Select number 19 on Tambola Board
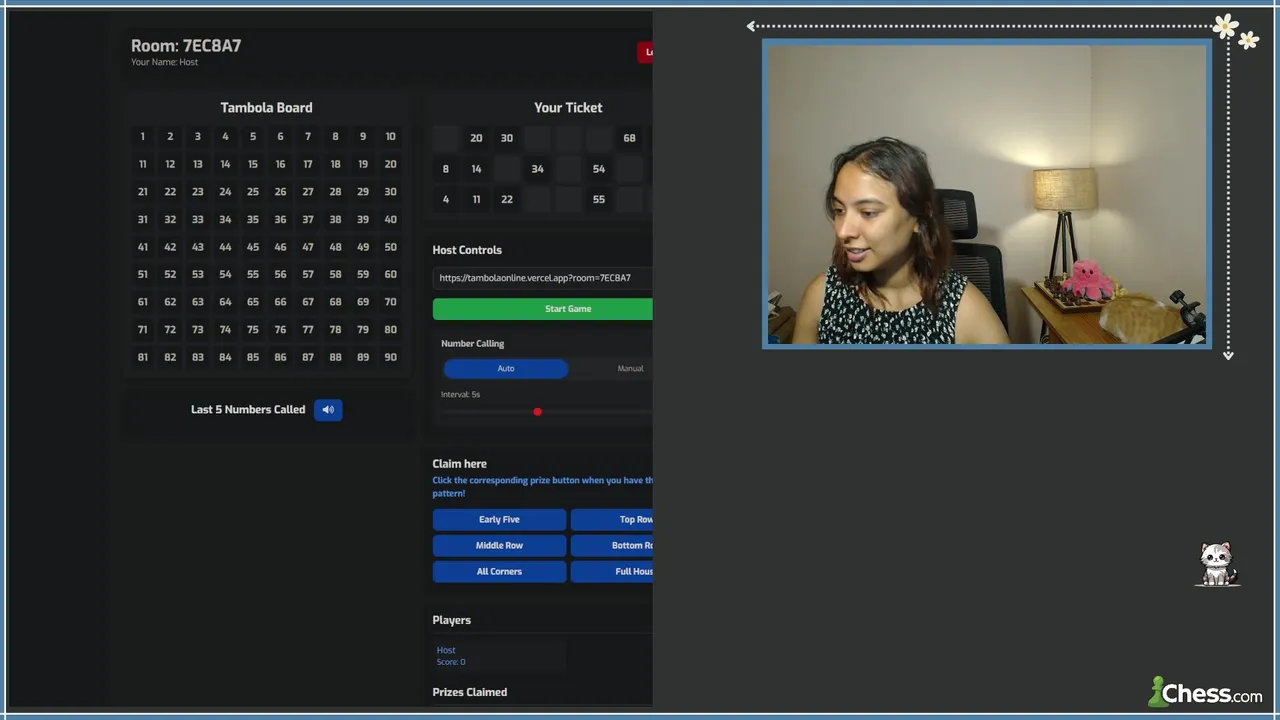This screenshot has width=1280, height=720. click(x=362, y=164)
